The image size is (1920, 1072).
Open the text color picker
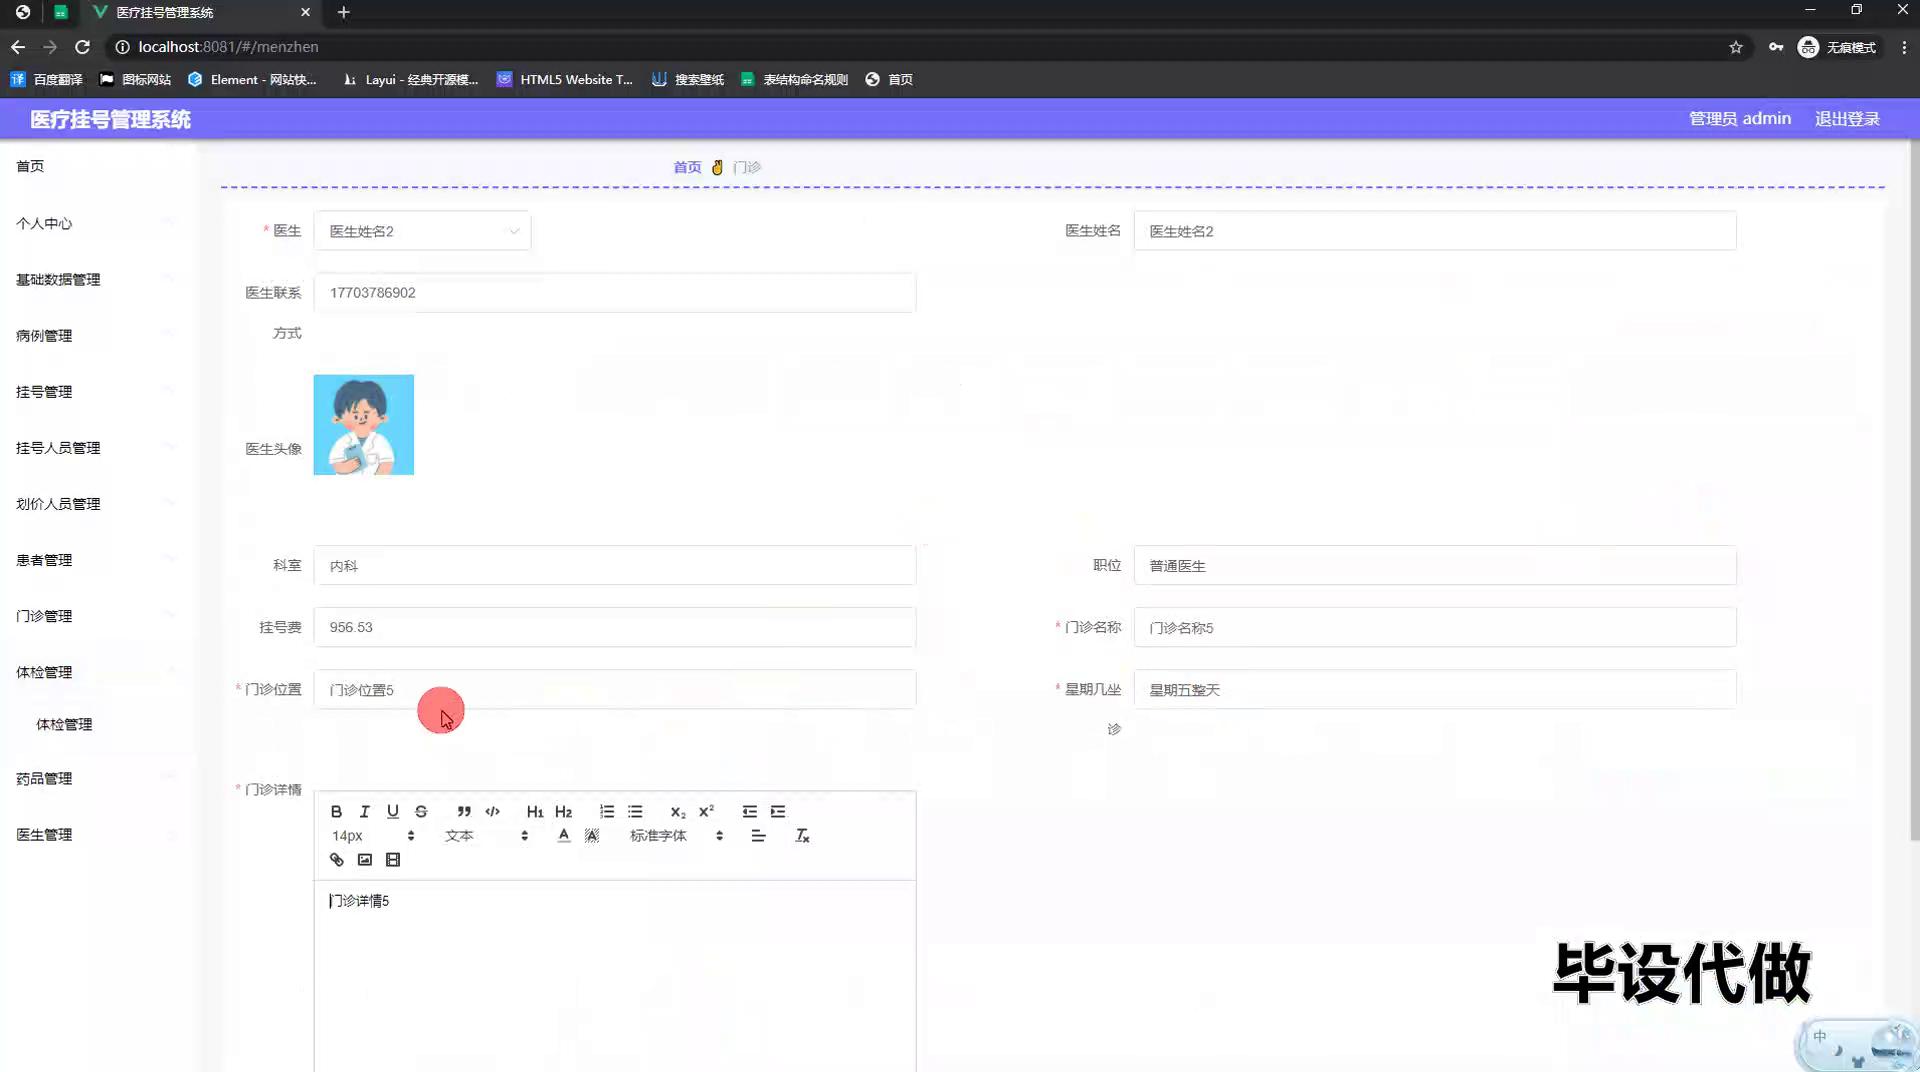(x=564, y=836)
